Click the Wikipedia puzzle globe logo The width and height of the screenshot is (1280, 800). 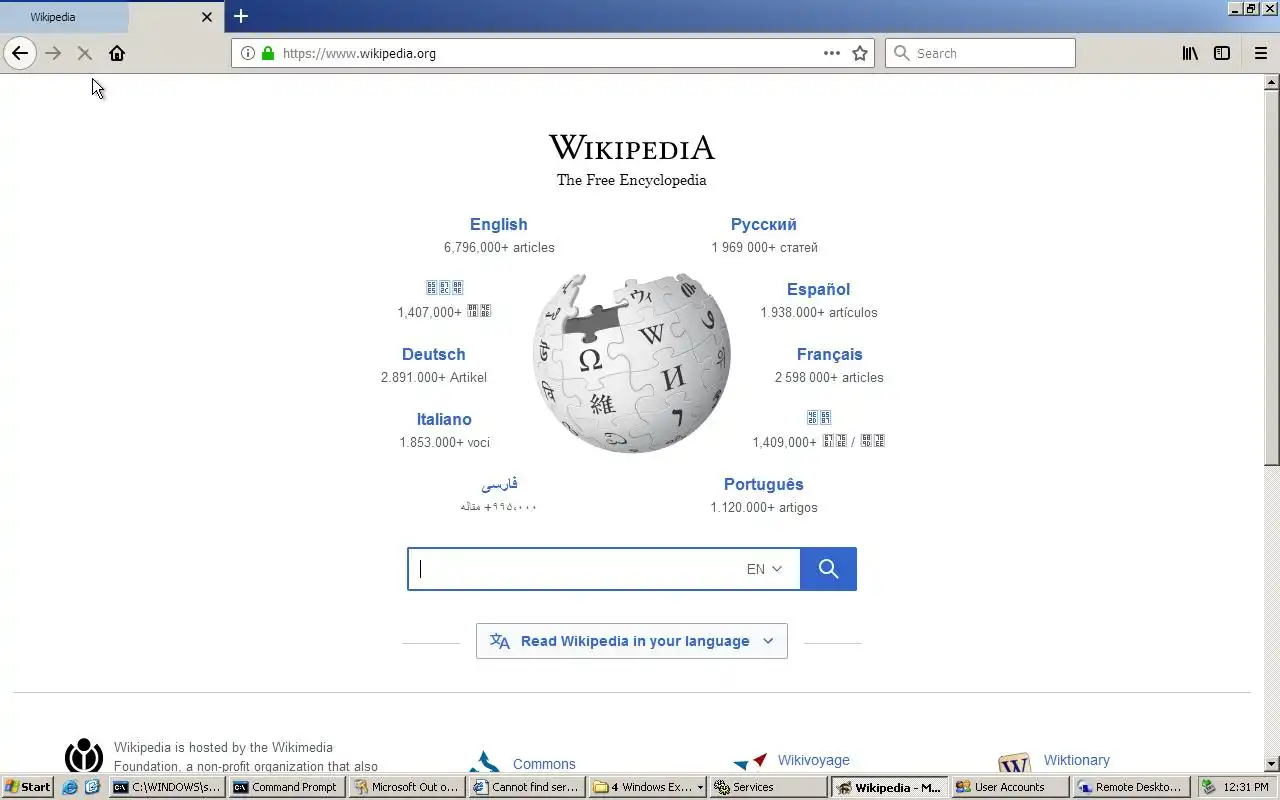[x=632, y=363]
